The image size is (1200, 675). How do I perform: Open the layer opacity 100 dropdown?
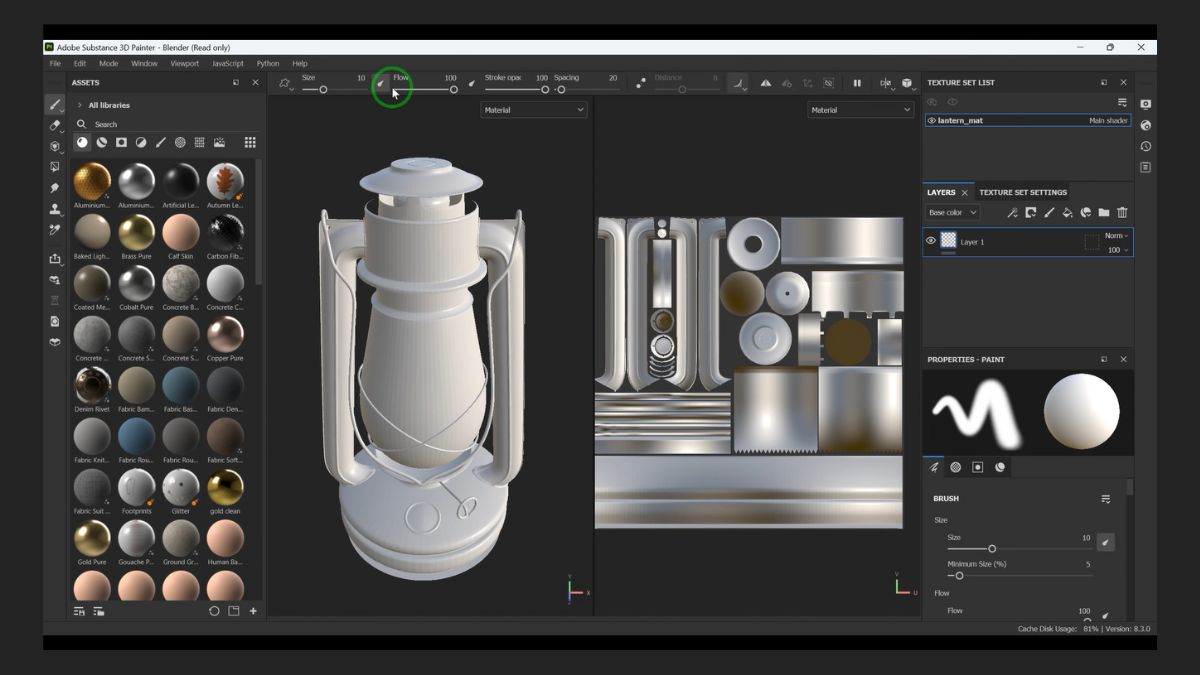(x=1118, y=250)
